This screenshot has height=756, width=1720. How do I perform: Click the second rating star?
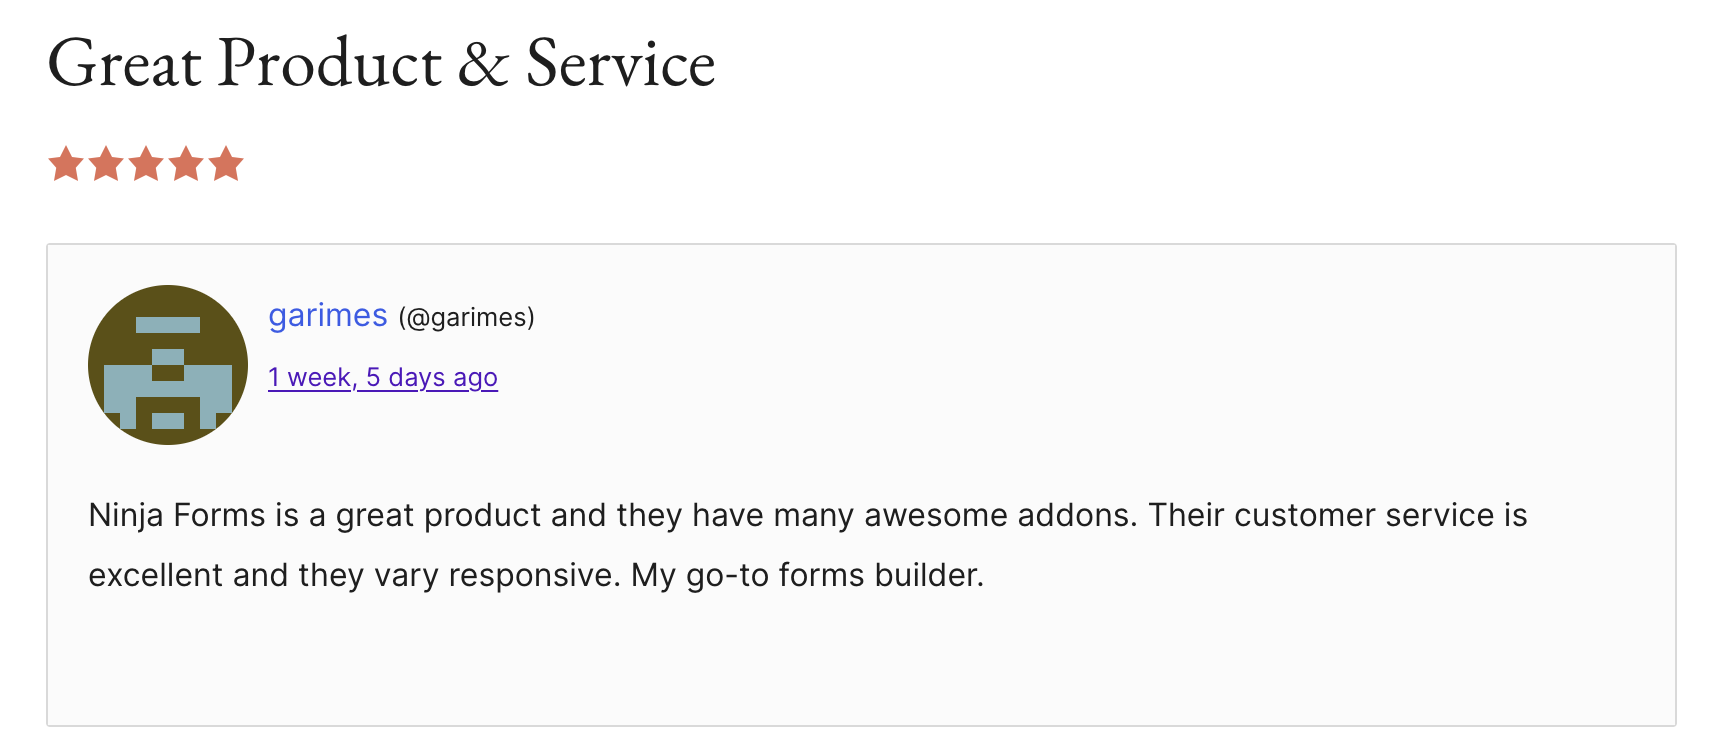coord(106,164)
